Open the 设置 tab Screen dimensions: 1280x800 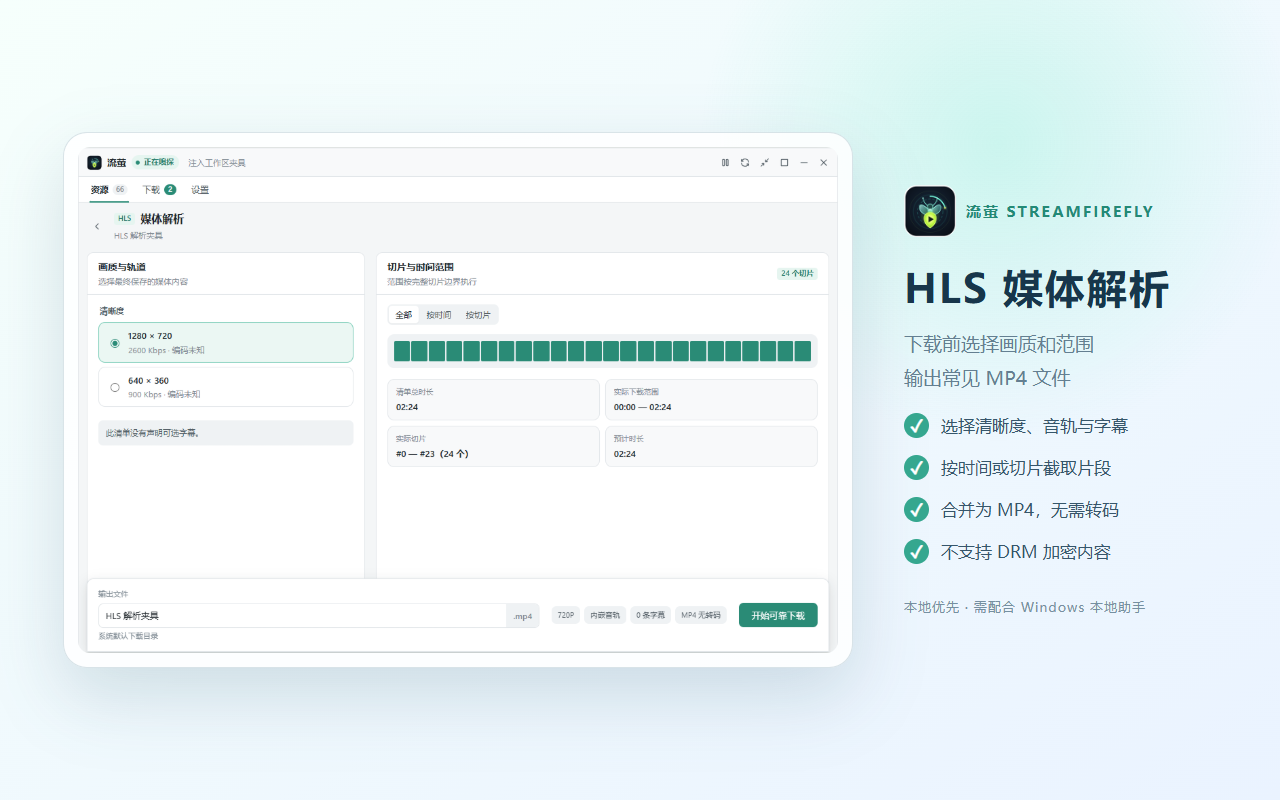(x=200, y=190)
